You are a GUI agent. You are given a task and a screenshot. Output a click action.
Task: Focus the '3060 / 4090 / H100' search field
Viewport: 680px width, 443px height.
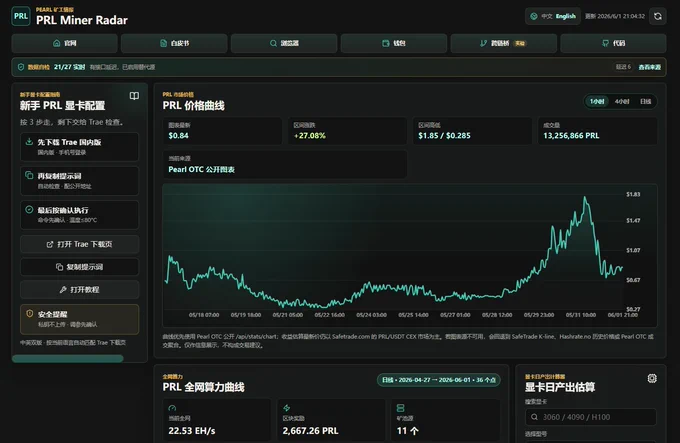click(590, 417)
